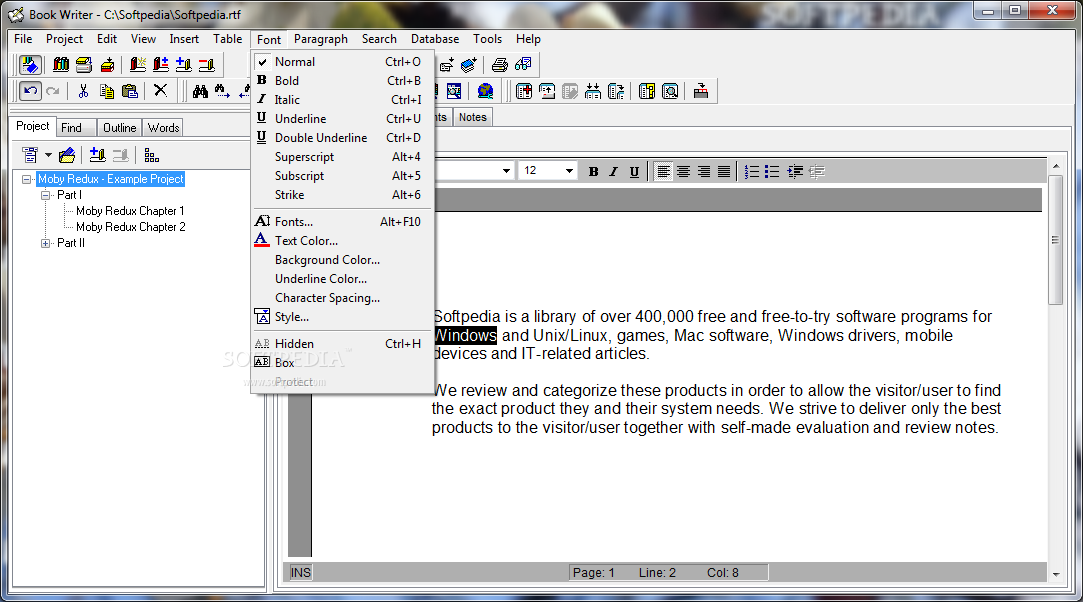Click the black X Delete icon
The image size is (1083, 602).
pyautogui.click(x=160, y=90)
